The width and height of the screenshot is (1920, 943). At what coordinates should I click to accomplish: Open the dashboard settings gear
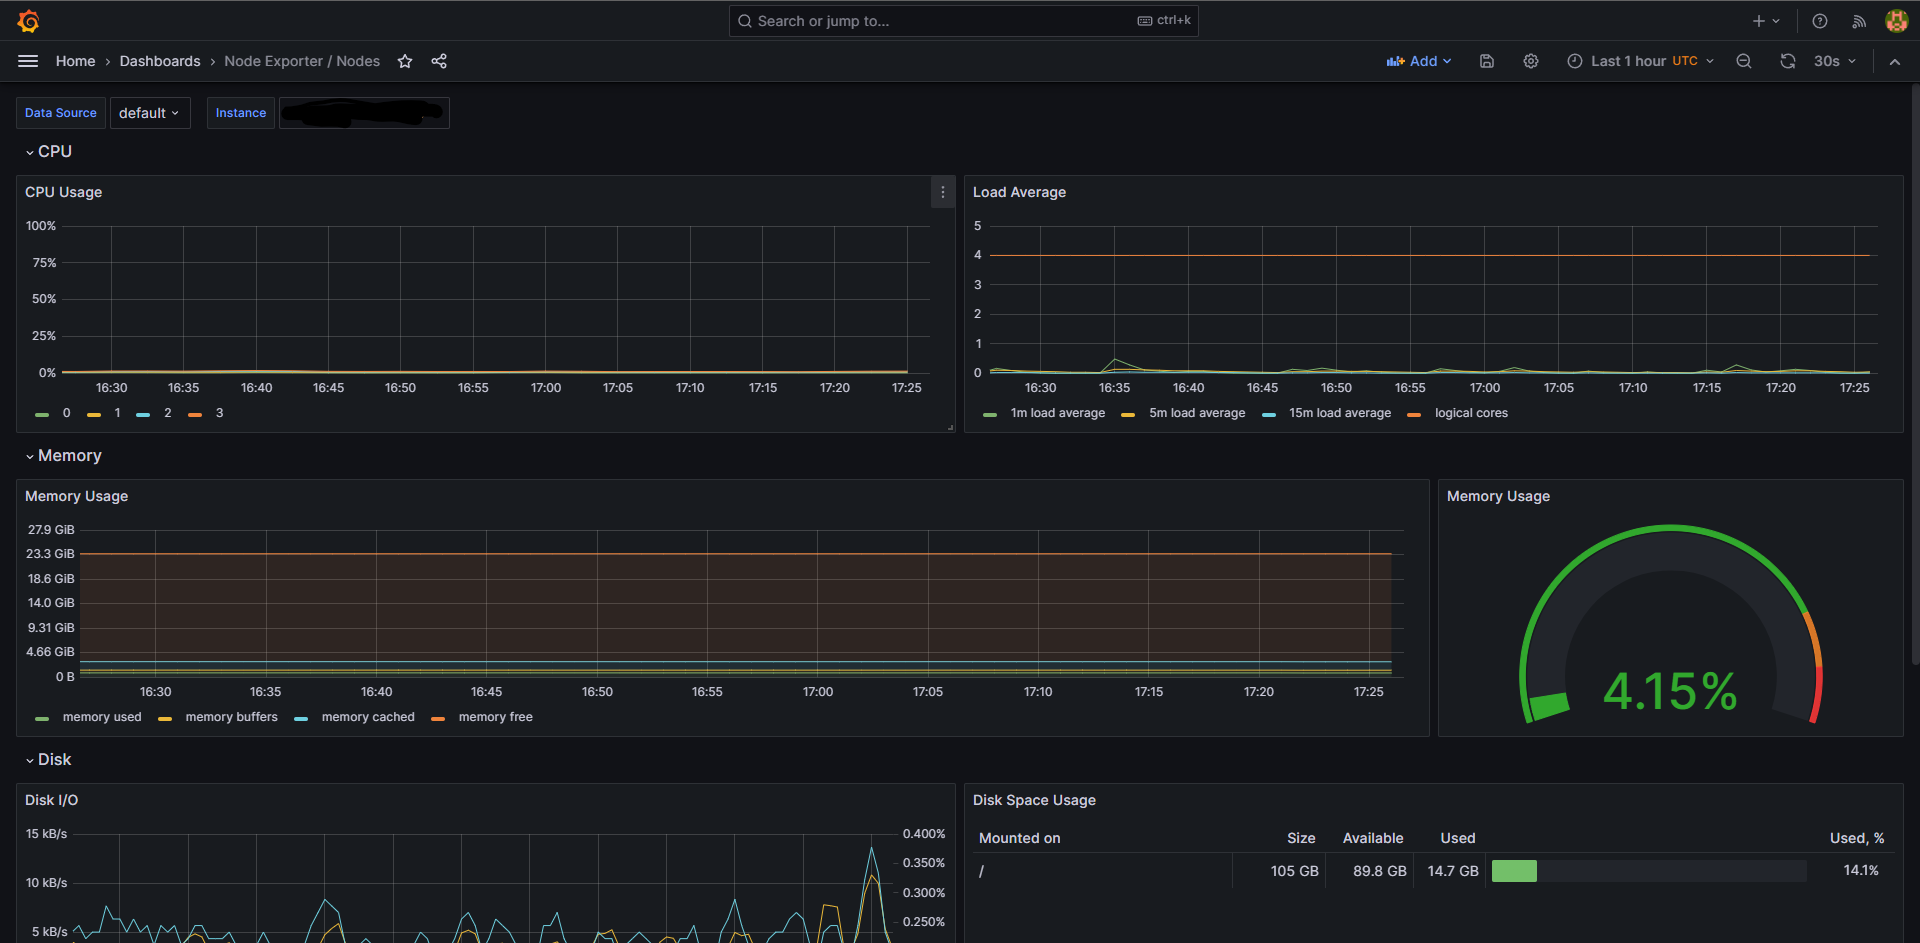point(1530,61)
